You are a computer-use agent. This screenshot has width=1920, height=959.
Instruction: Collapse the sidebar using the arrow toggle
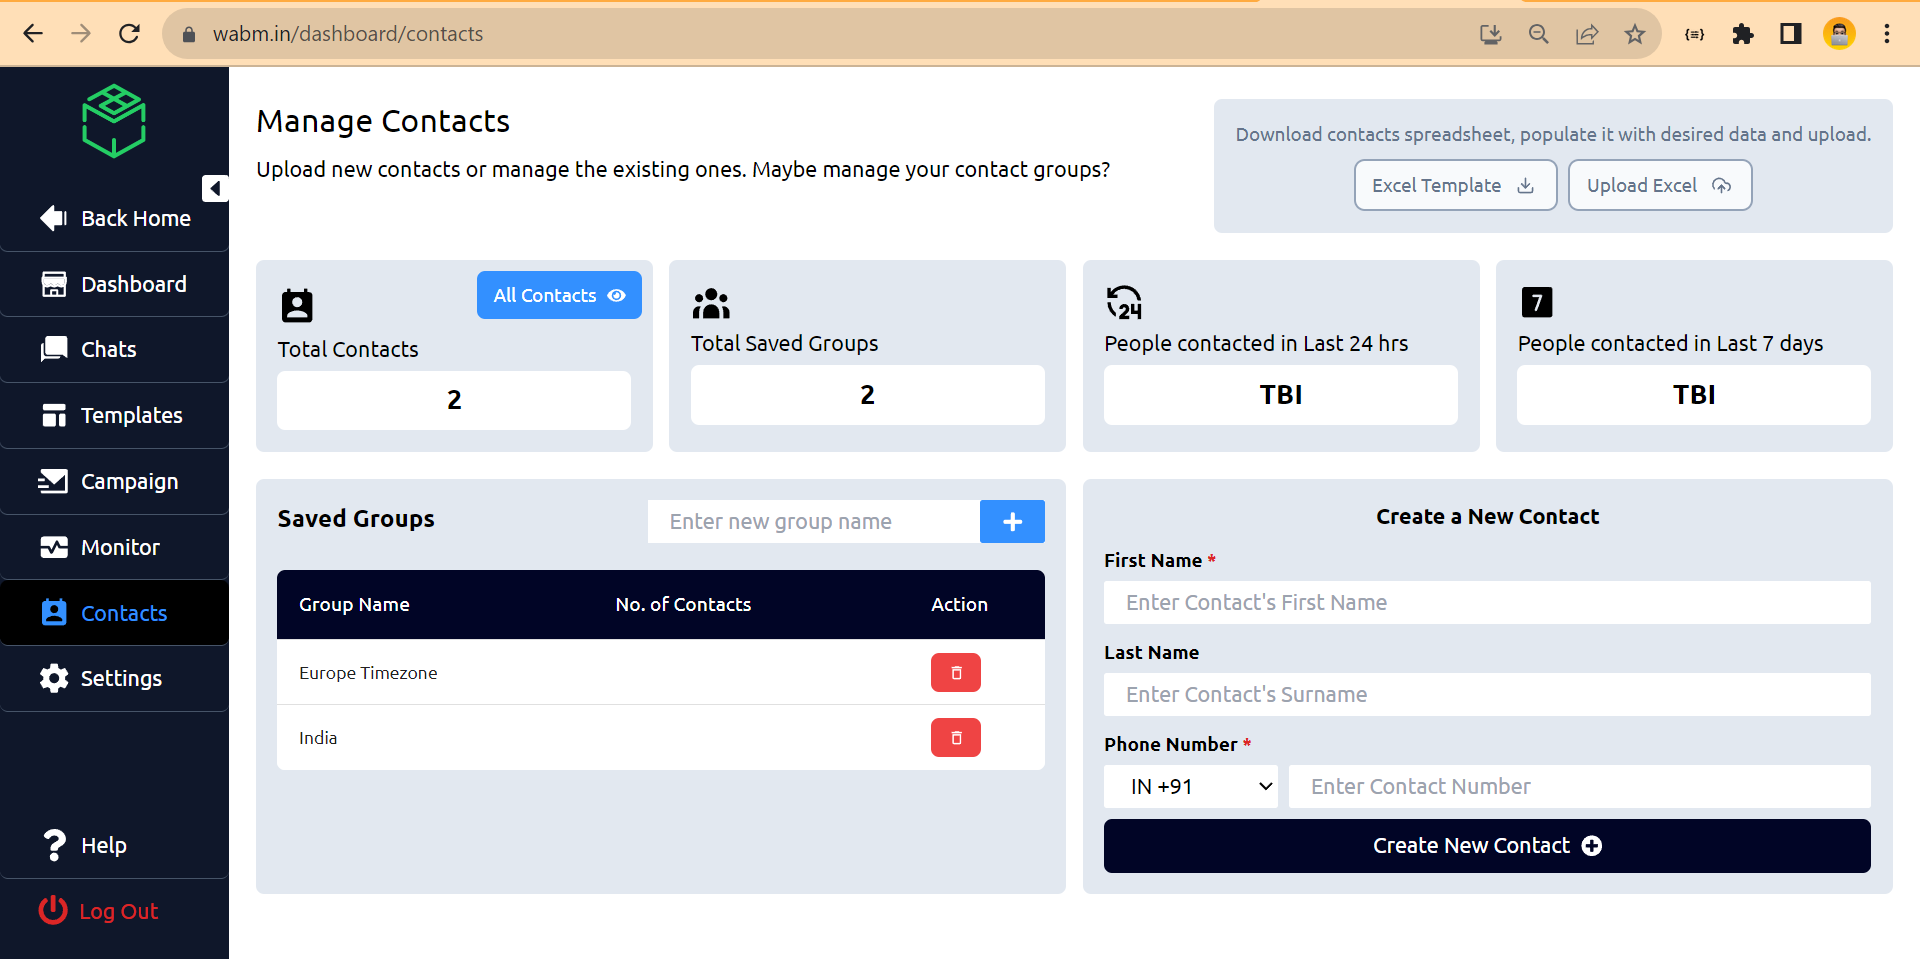(214, 188)
